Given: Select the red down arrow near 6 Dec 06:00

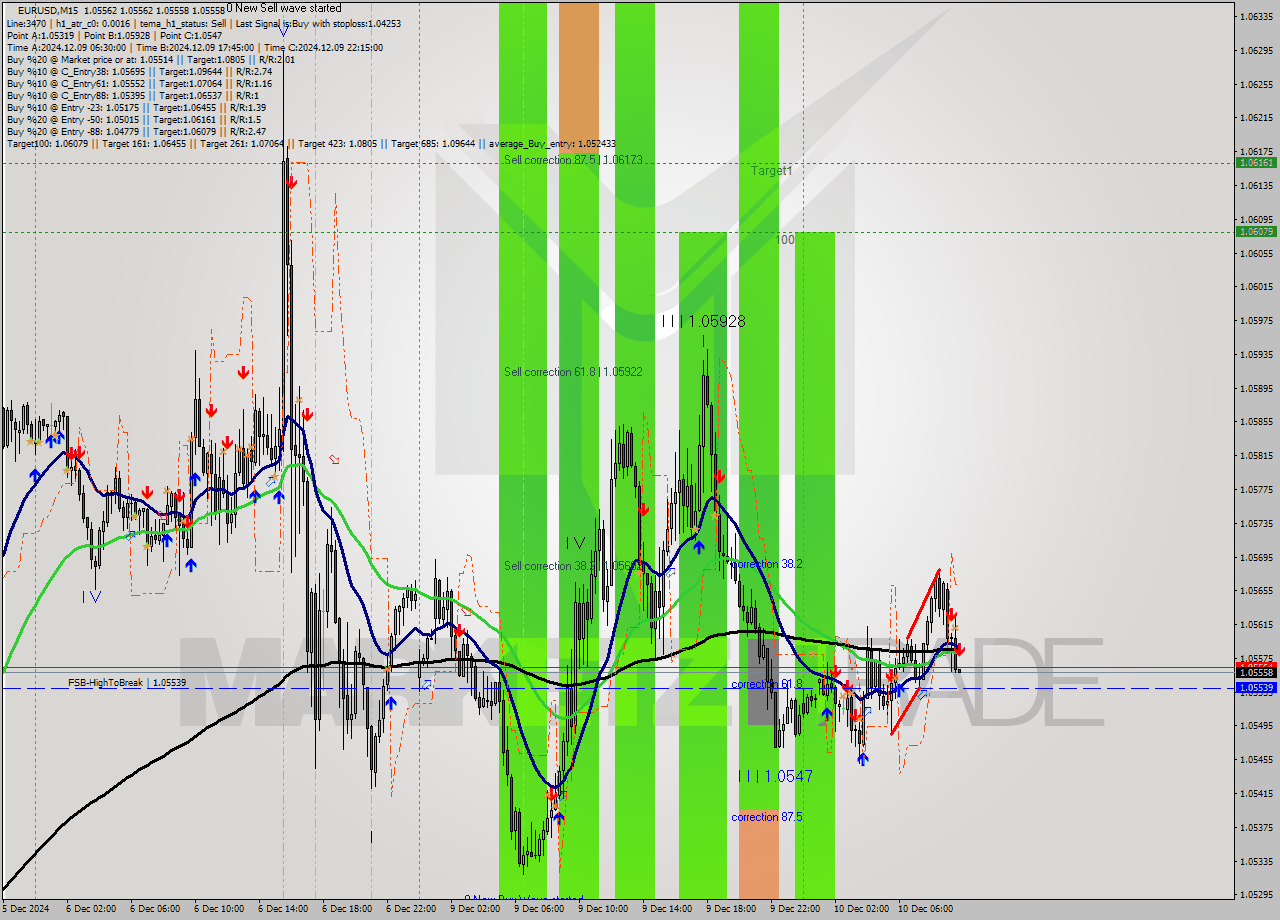Looking at the screenshot, I should [148, 493].
